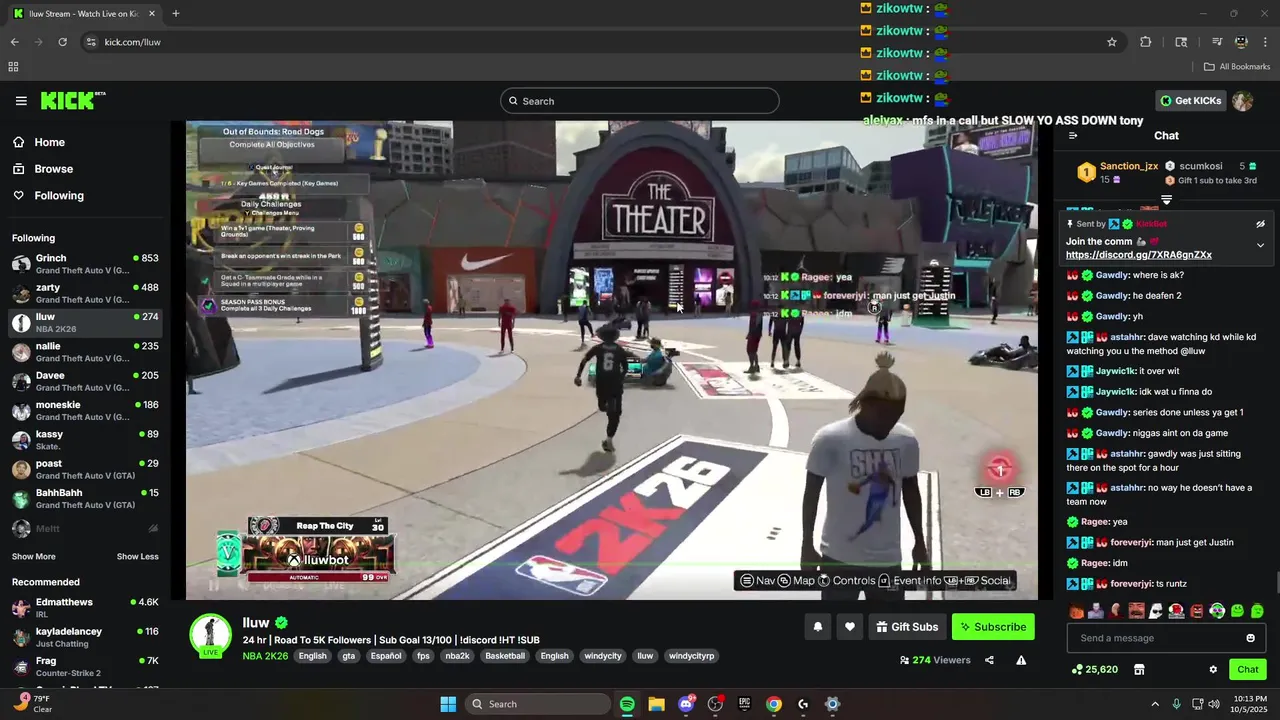The width and height of the screenshot is (1280, 720).
Task: Bookmark this page with star icon
Action: coord(1111,42)
